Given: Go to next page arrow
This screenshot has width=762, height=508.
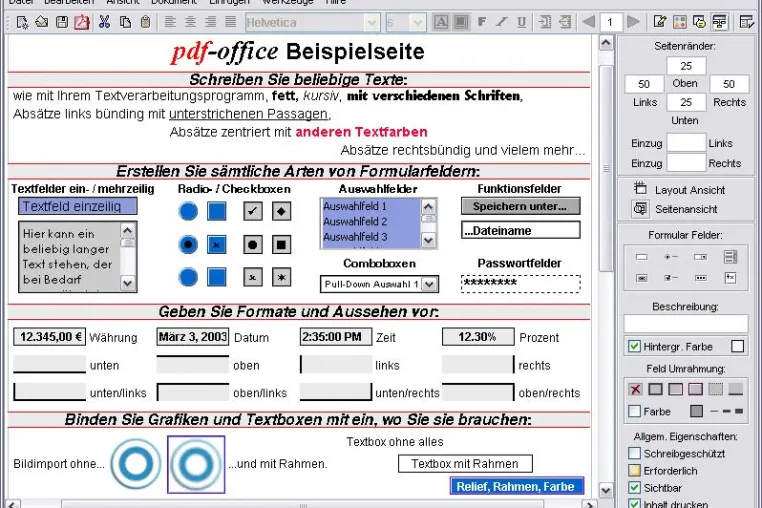Looking at the screenshot, I should [x=633, y=22].
